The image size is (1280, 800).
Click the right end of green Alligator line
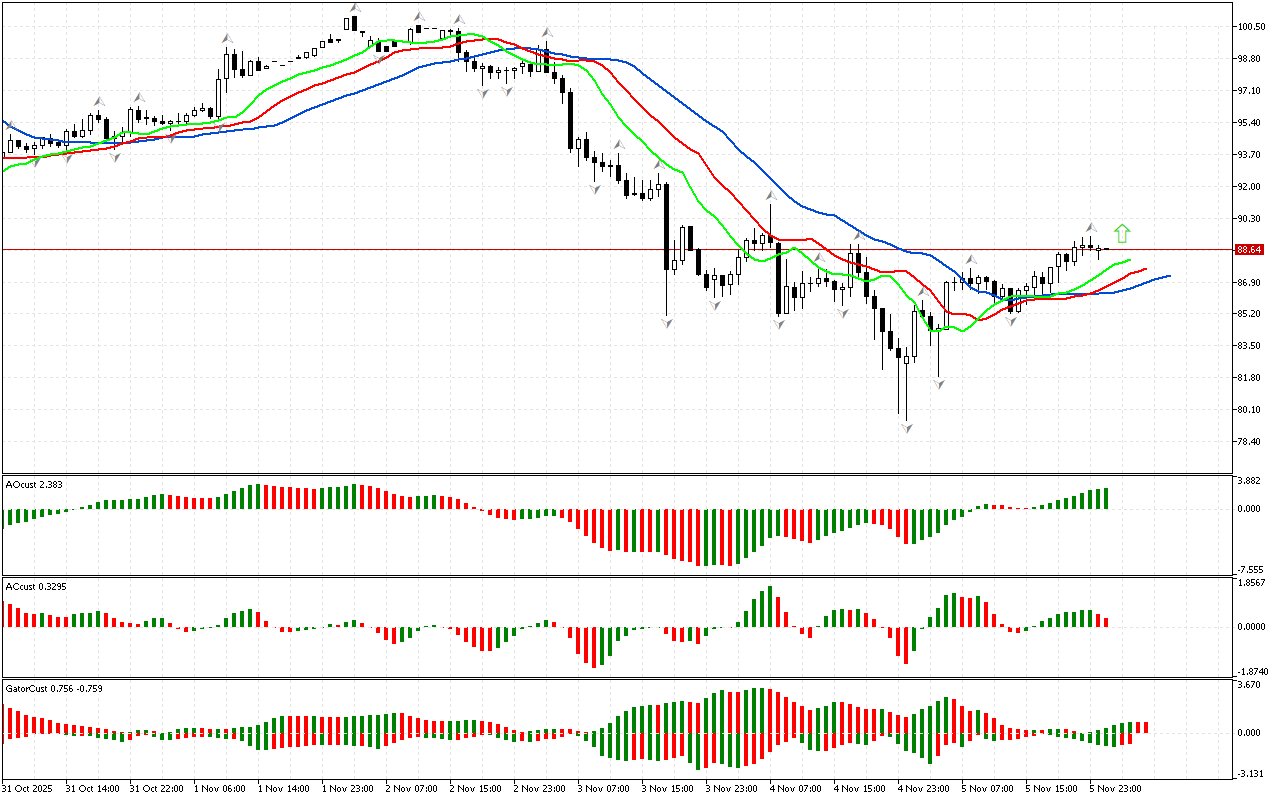1130,260
